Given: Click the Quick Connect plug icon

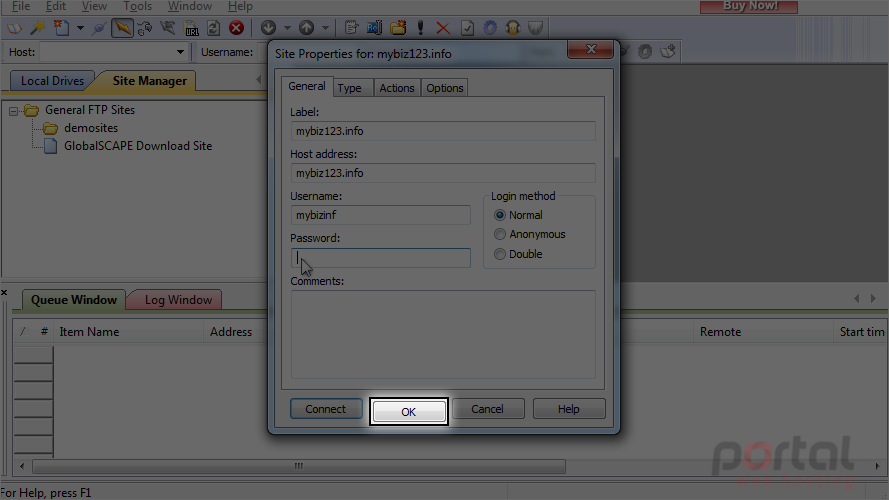Looking at the screenshot, I should pos(98,27).
